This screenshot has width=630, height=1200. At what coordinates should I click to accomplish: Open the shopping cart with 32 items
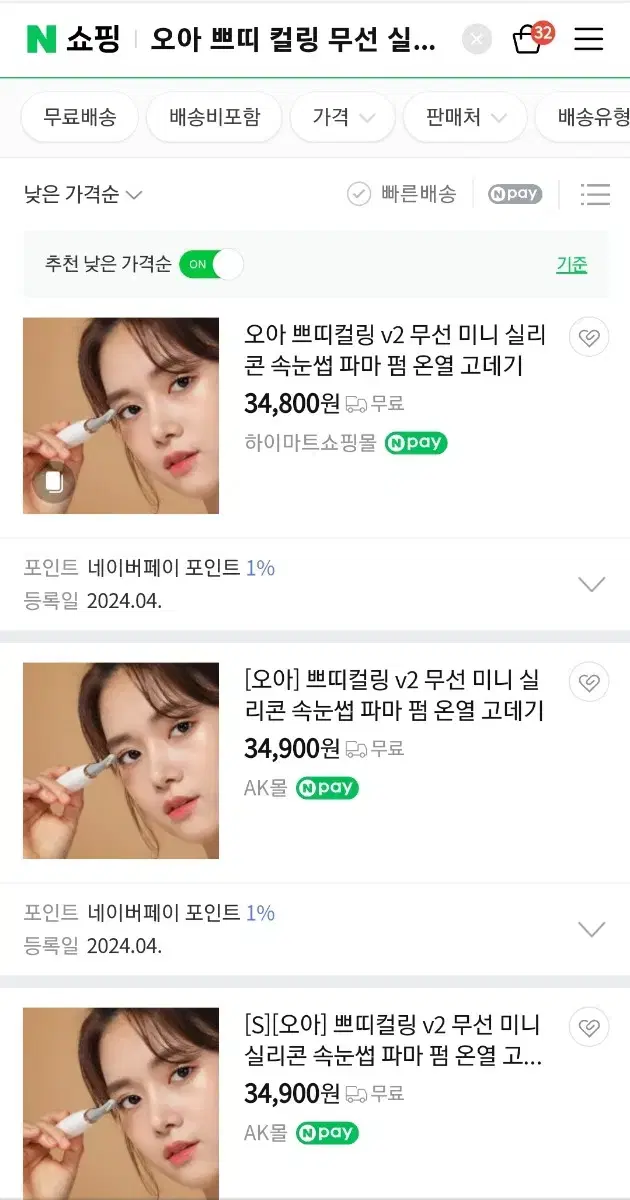pyautogui.click(x=530, y=38)
